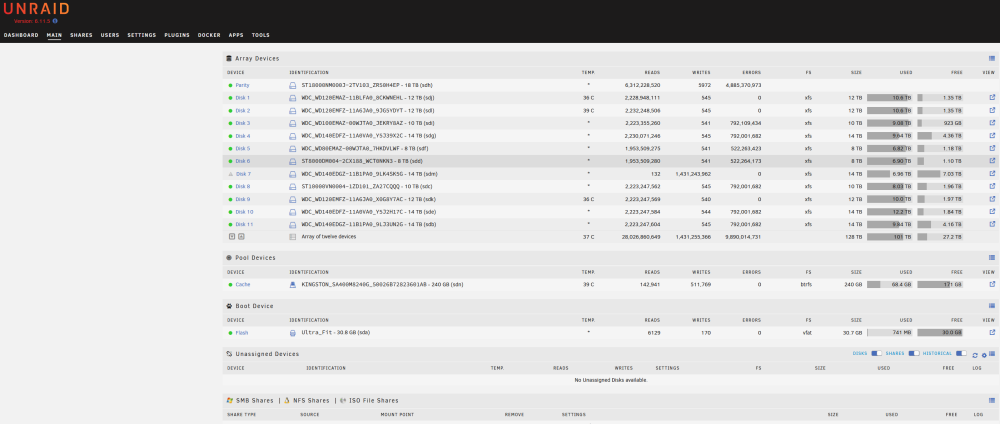Image resolution: width=1000 pixels, height=424 pixels.
Task: Toggle the Shares switch in Unassigned Devices
Action: pos(914,353)
